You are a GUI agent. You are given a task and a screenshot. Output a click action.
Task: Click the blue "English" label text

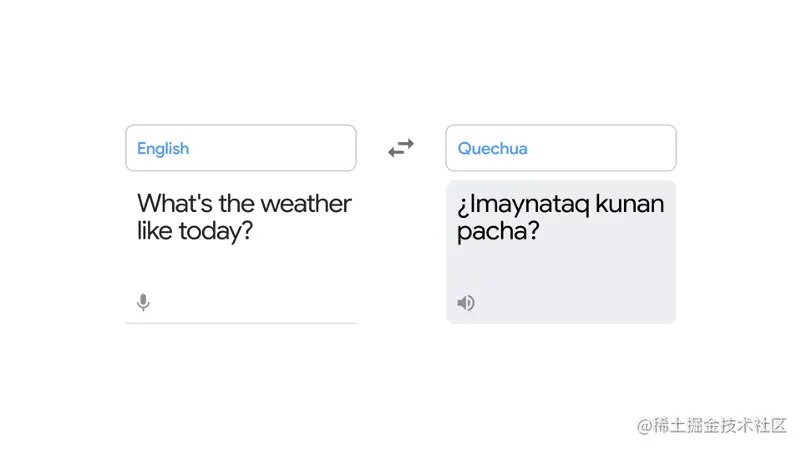click(163, 148)
